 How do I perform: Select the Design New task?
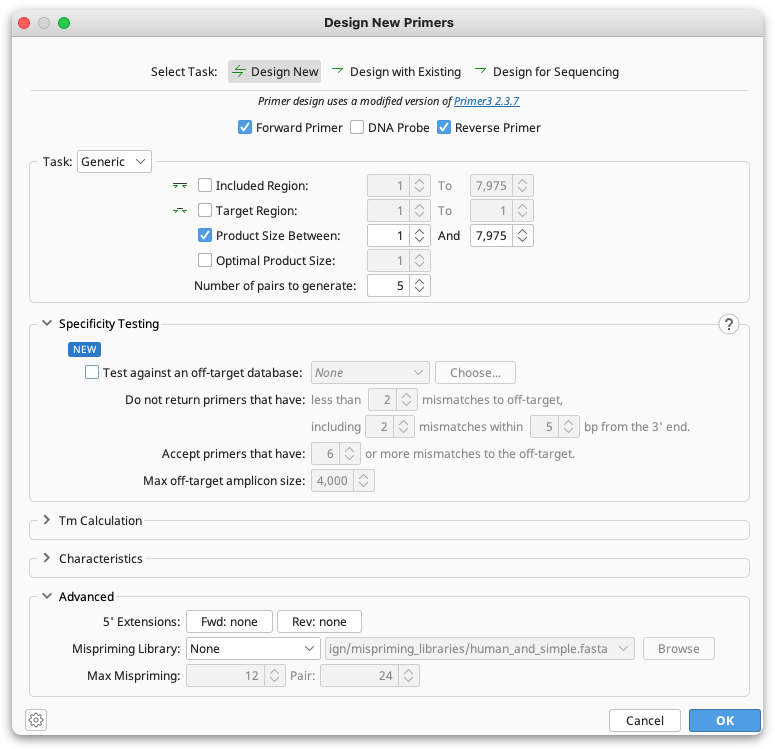275,72
